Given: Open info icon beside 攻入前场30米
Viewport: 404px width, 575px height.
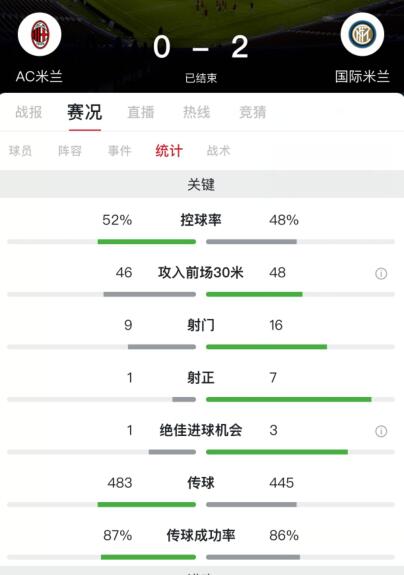Looking at the screenshot, I should point(381,274).
